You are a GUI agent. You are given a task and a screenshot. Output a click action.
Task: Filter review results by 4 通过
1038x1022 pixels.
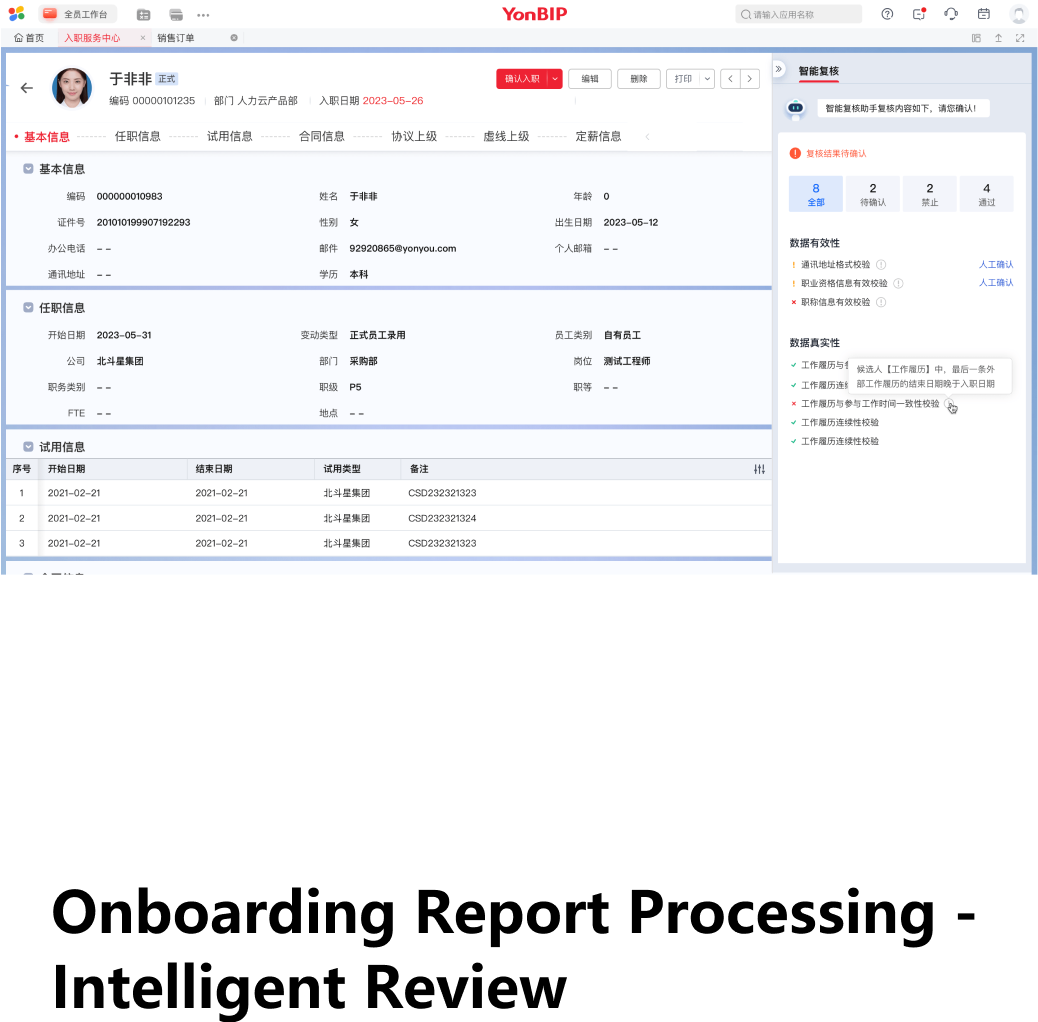(986, 195)
